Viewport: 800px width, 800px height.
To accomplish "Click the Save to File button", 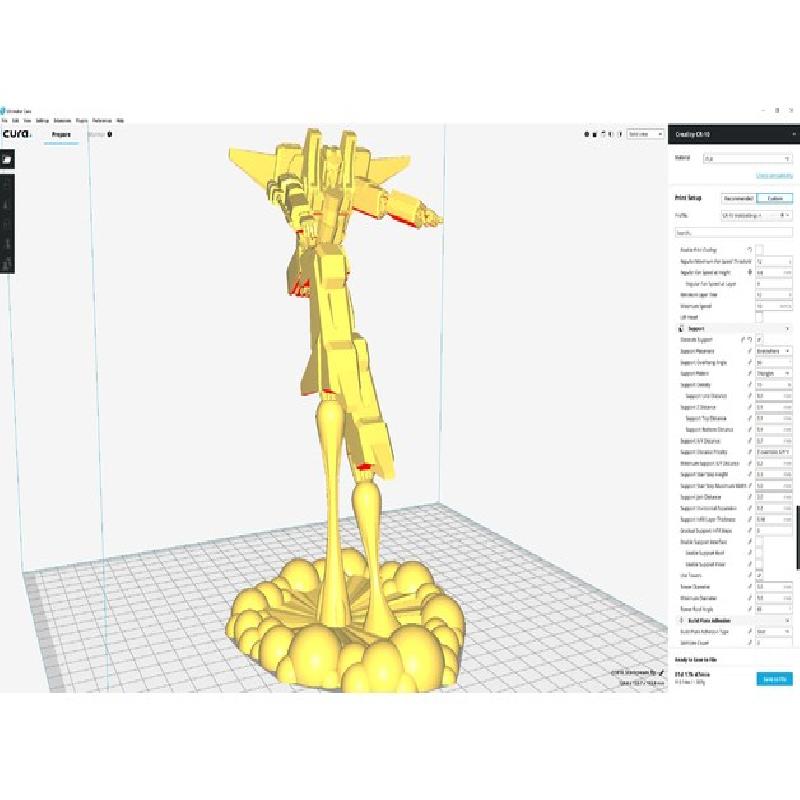I will (774, 679).
